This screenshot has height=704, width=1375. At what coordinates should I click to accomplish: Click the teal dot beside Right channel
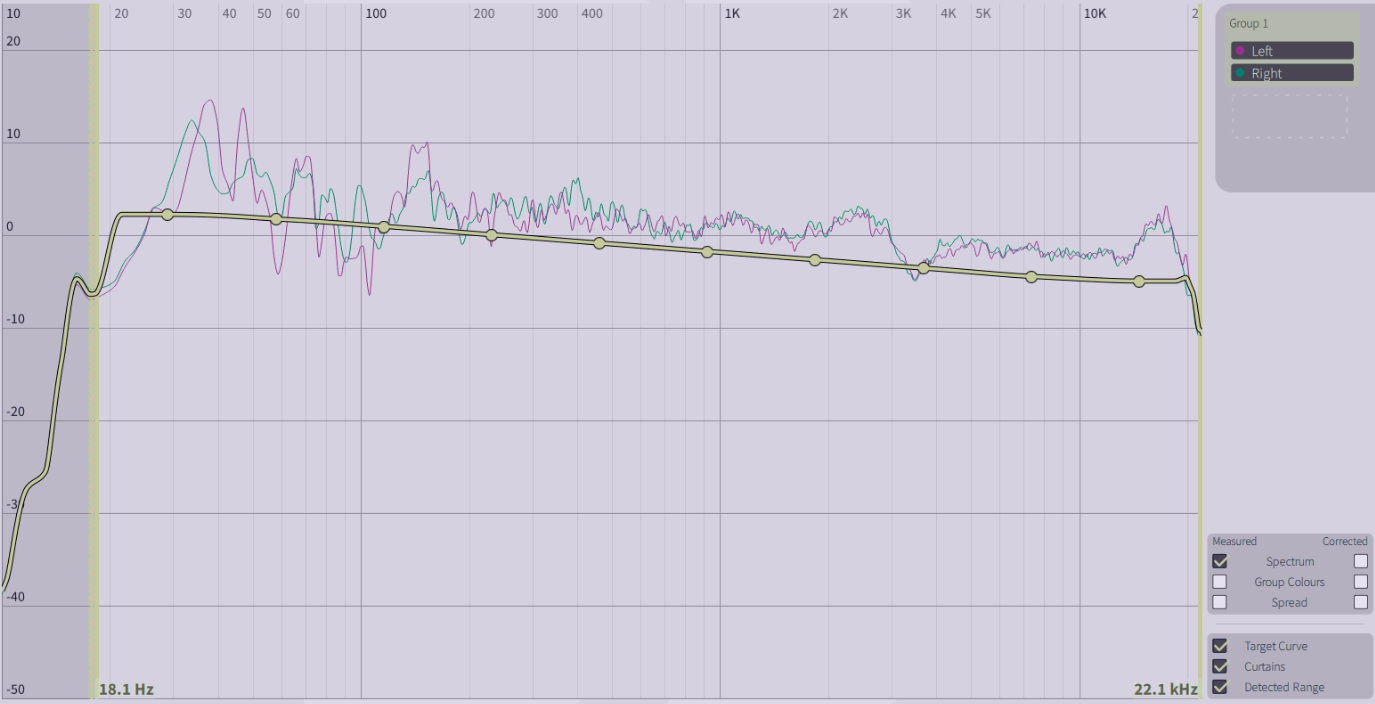click(1240, 73)
